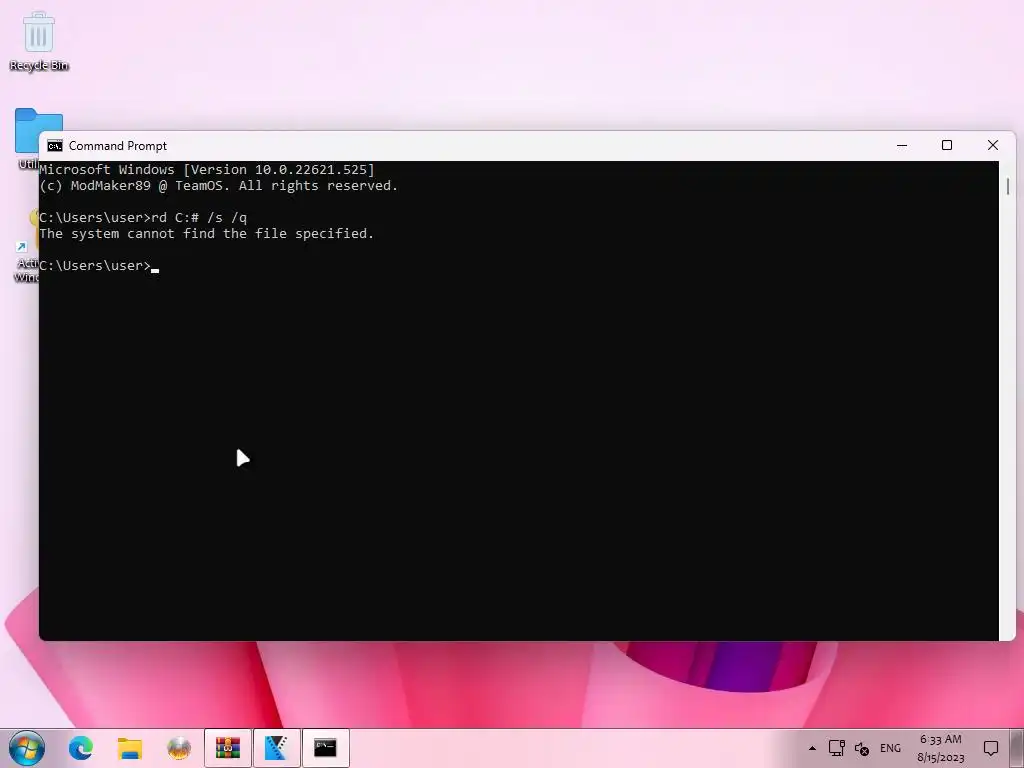
Task: Click the current prompt line with the blinking cursor
Action: click(x=99, y=266)
